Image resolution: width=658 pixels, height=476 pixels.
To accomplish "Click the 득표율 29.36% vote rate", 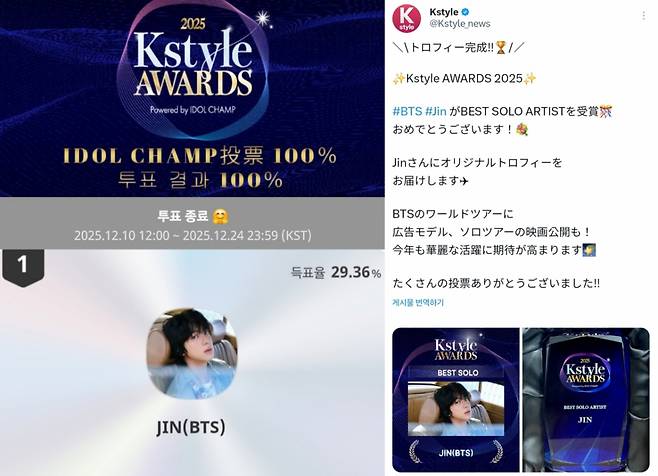I will [336, 272].
